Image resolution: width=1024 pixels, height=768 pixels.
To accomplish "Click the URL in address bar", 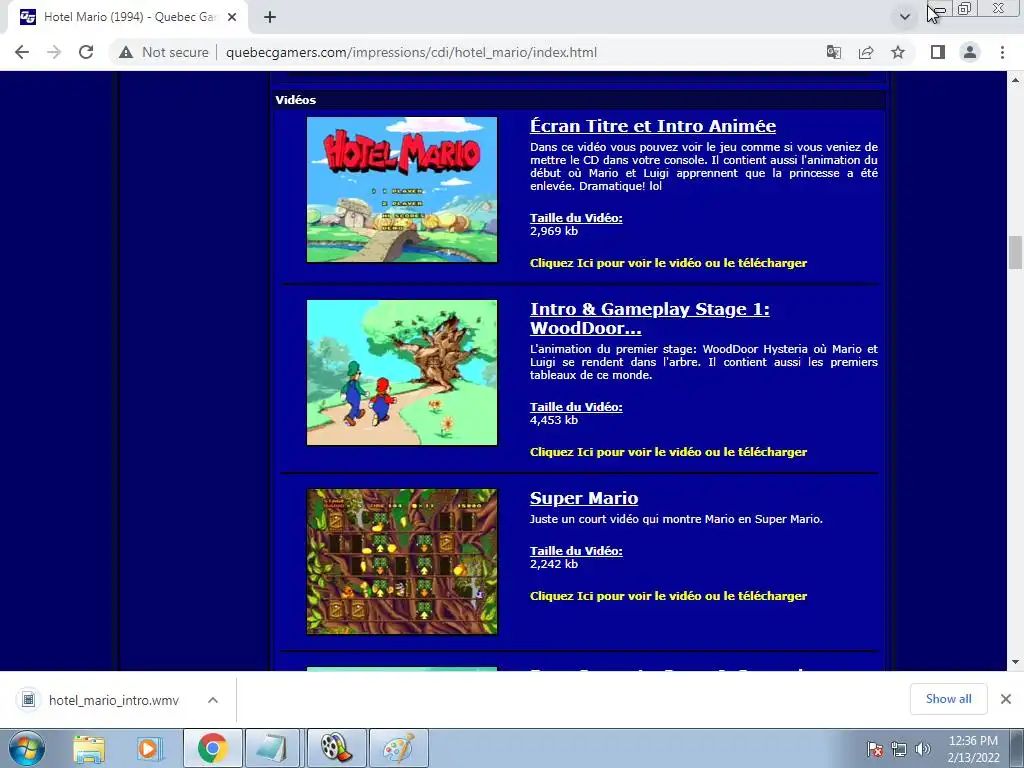I will pos(411,52).
